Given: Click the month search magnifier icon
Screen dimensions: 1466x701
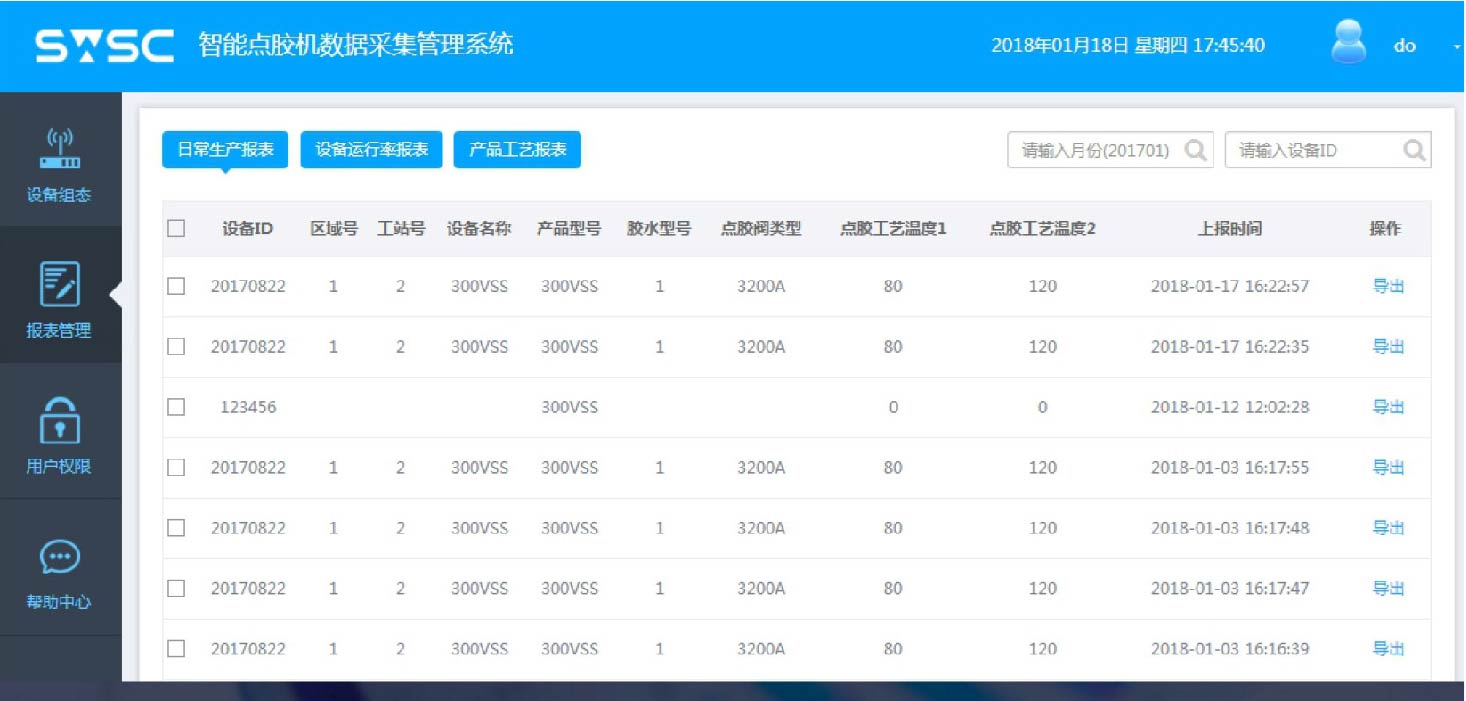Looking at the screenshot, I should pyautogui.click(x=1195, y=151).
